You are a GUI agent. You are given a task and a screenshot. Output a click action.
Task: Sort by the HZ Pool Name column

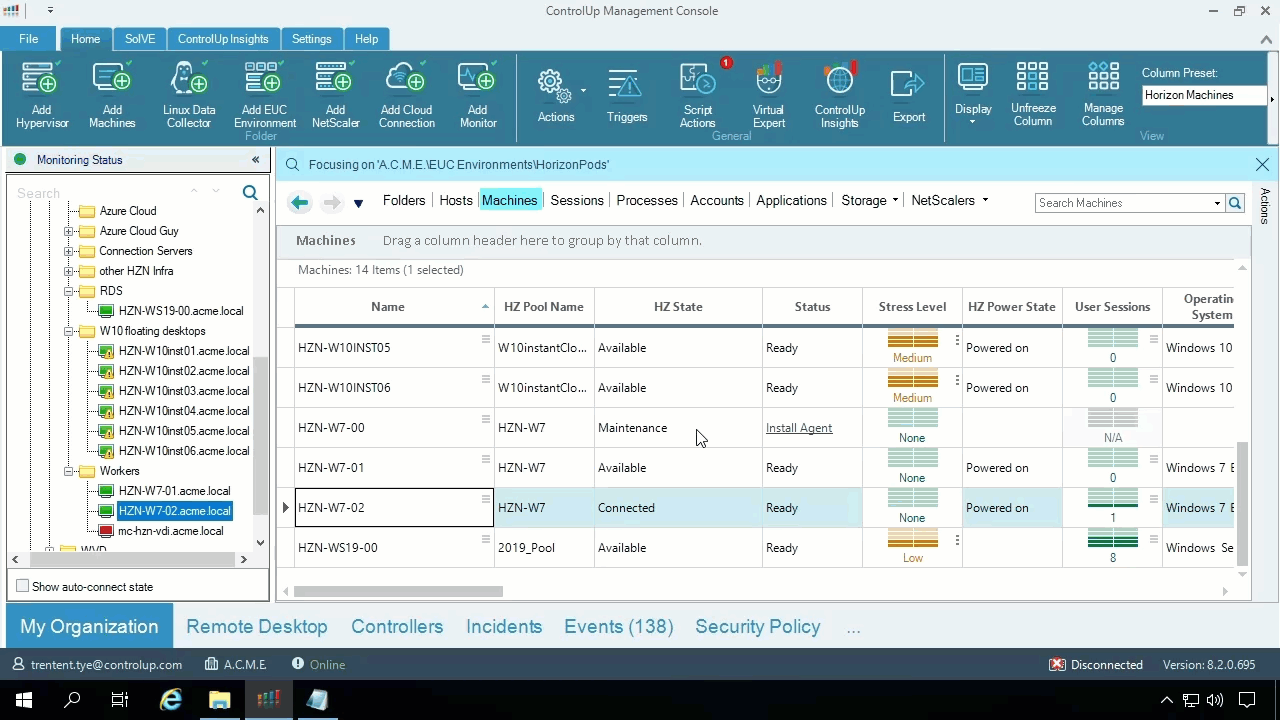point(544,307)
